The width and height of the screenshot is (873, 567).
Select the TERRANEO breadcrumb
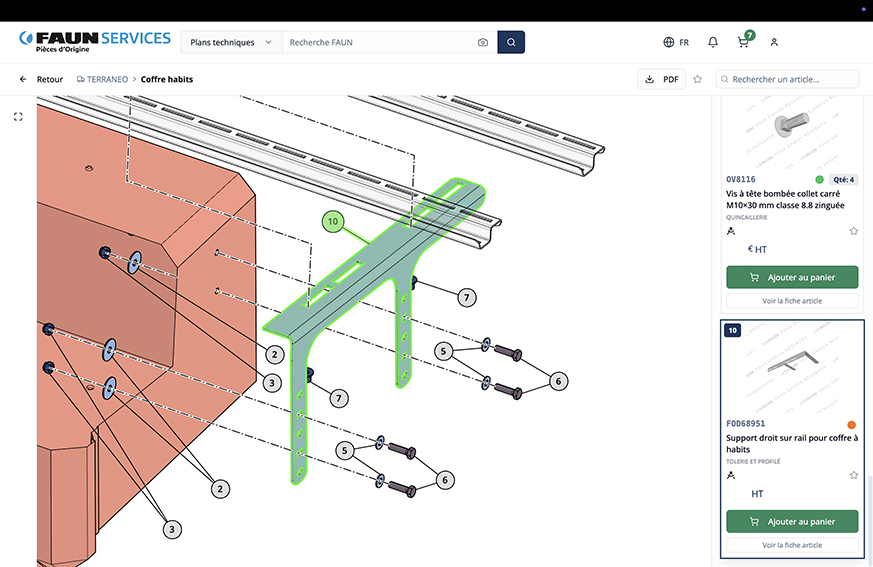(103, 79)
